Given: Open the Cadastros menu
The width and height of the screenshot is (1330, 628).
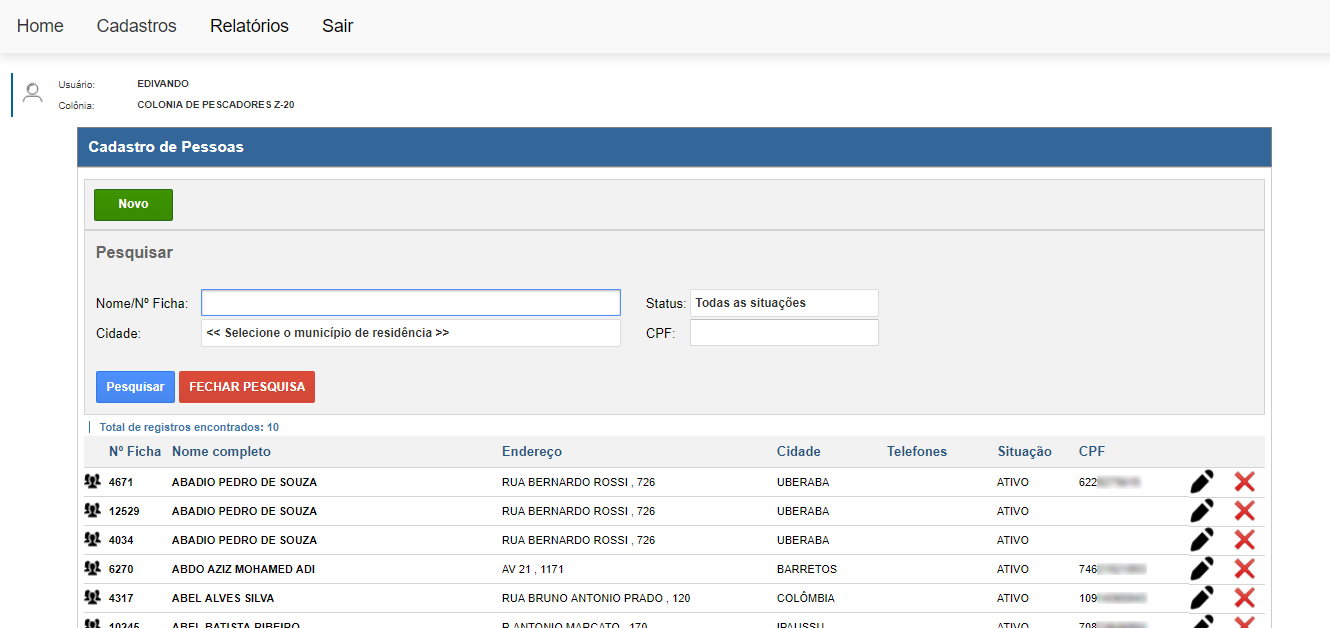Looking at the screenshot, I should click(x=136, y=26).
